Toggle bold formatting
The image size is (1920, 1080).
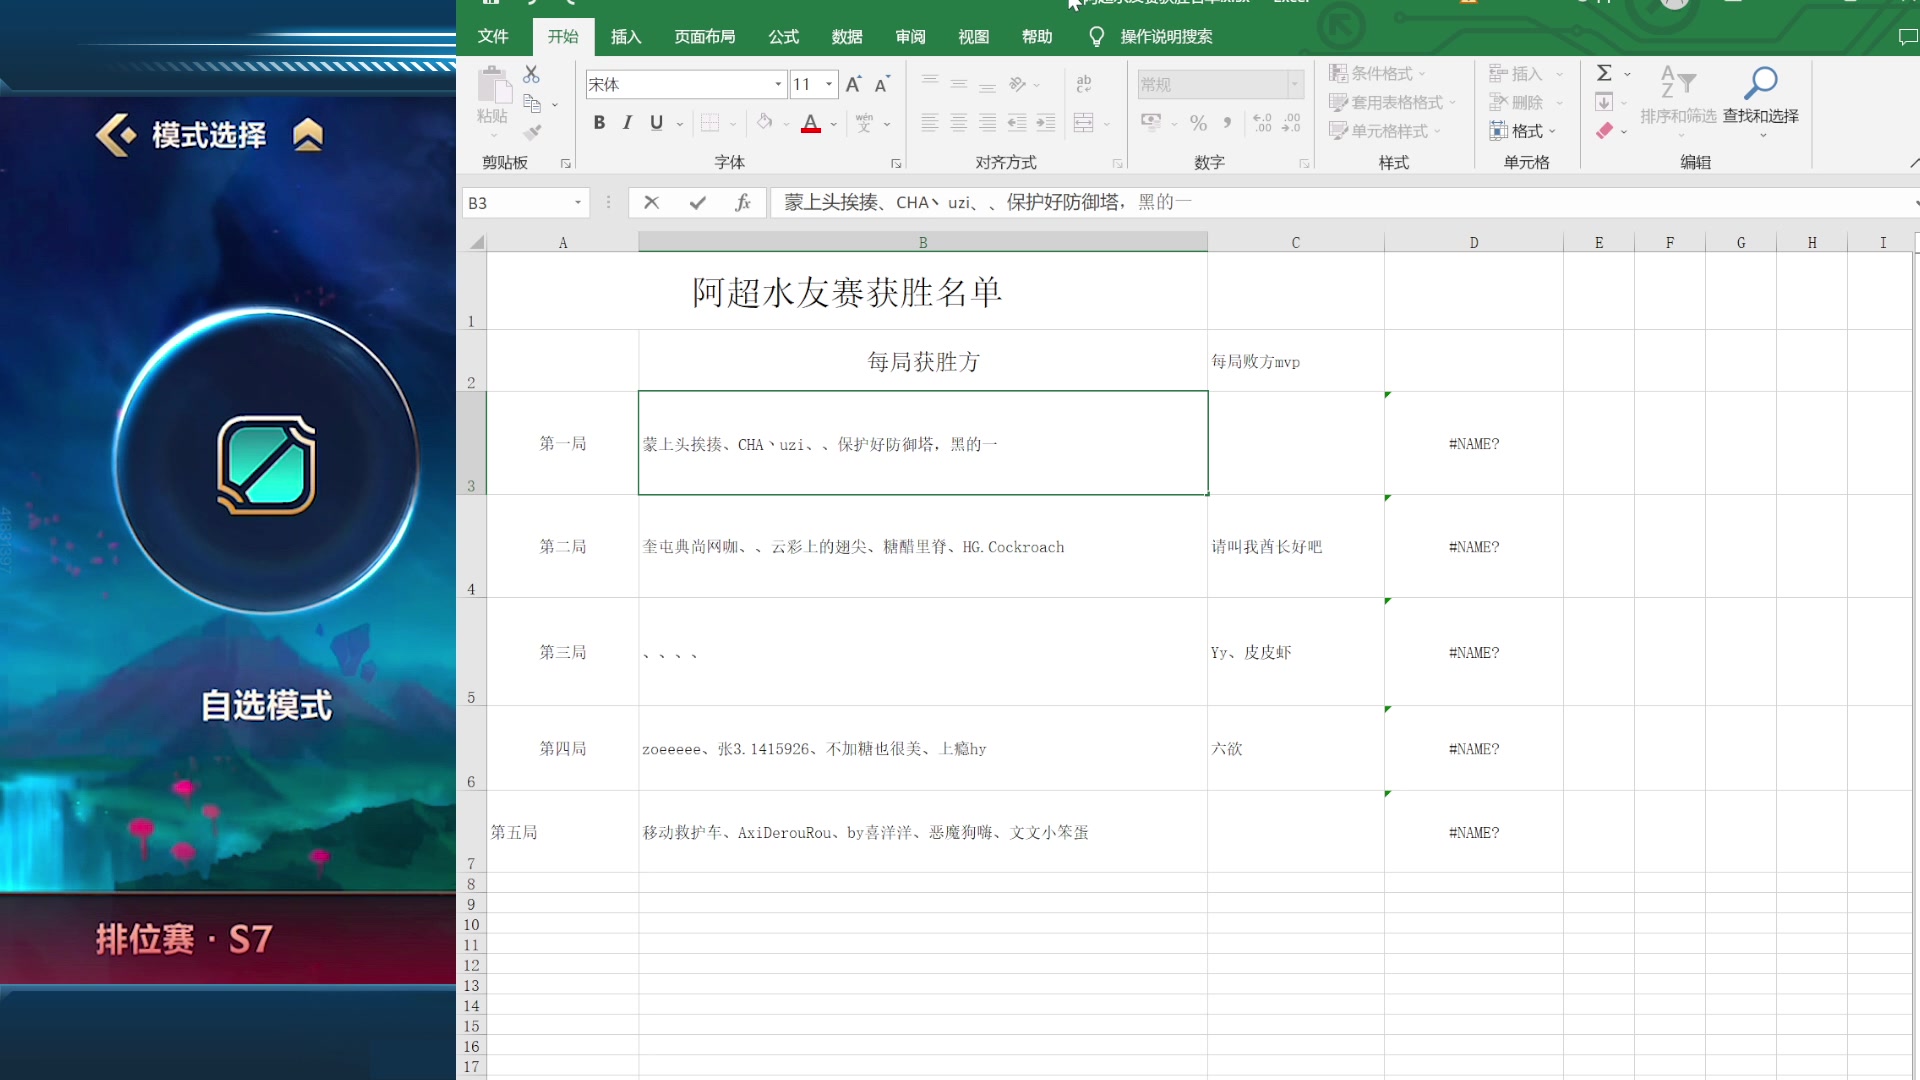[x=599, y=122]
